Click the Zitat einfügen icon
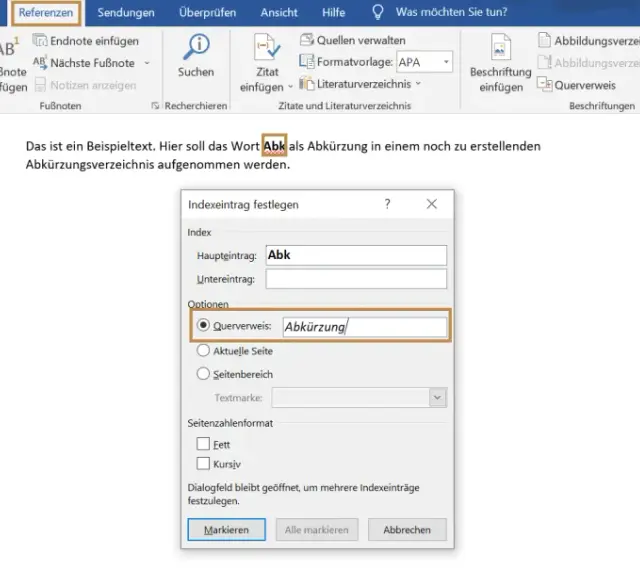 coord(267,47)
